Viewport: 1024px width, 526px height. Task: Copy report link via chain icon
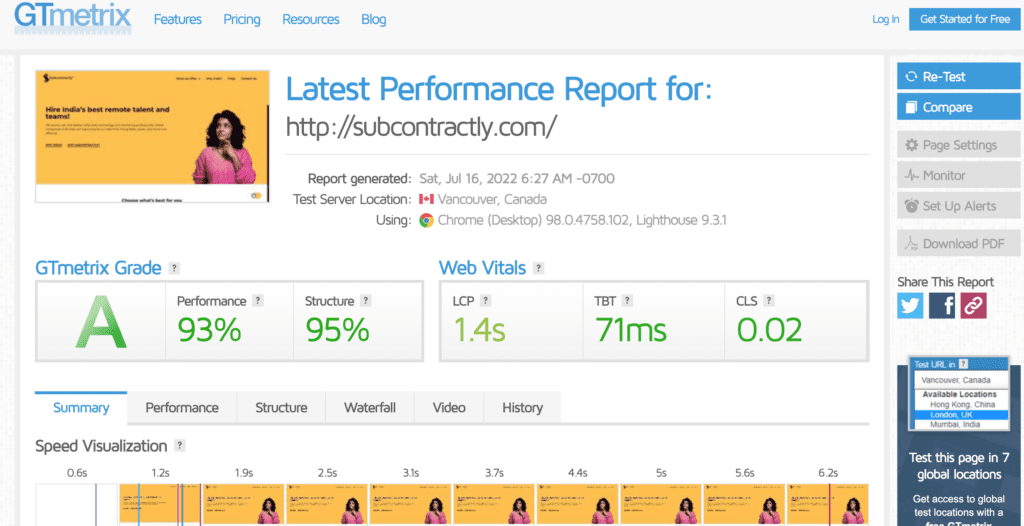click(974, 306)
